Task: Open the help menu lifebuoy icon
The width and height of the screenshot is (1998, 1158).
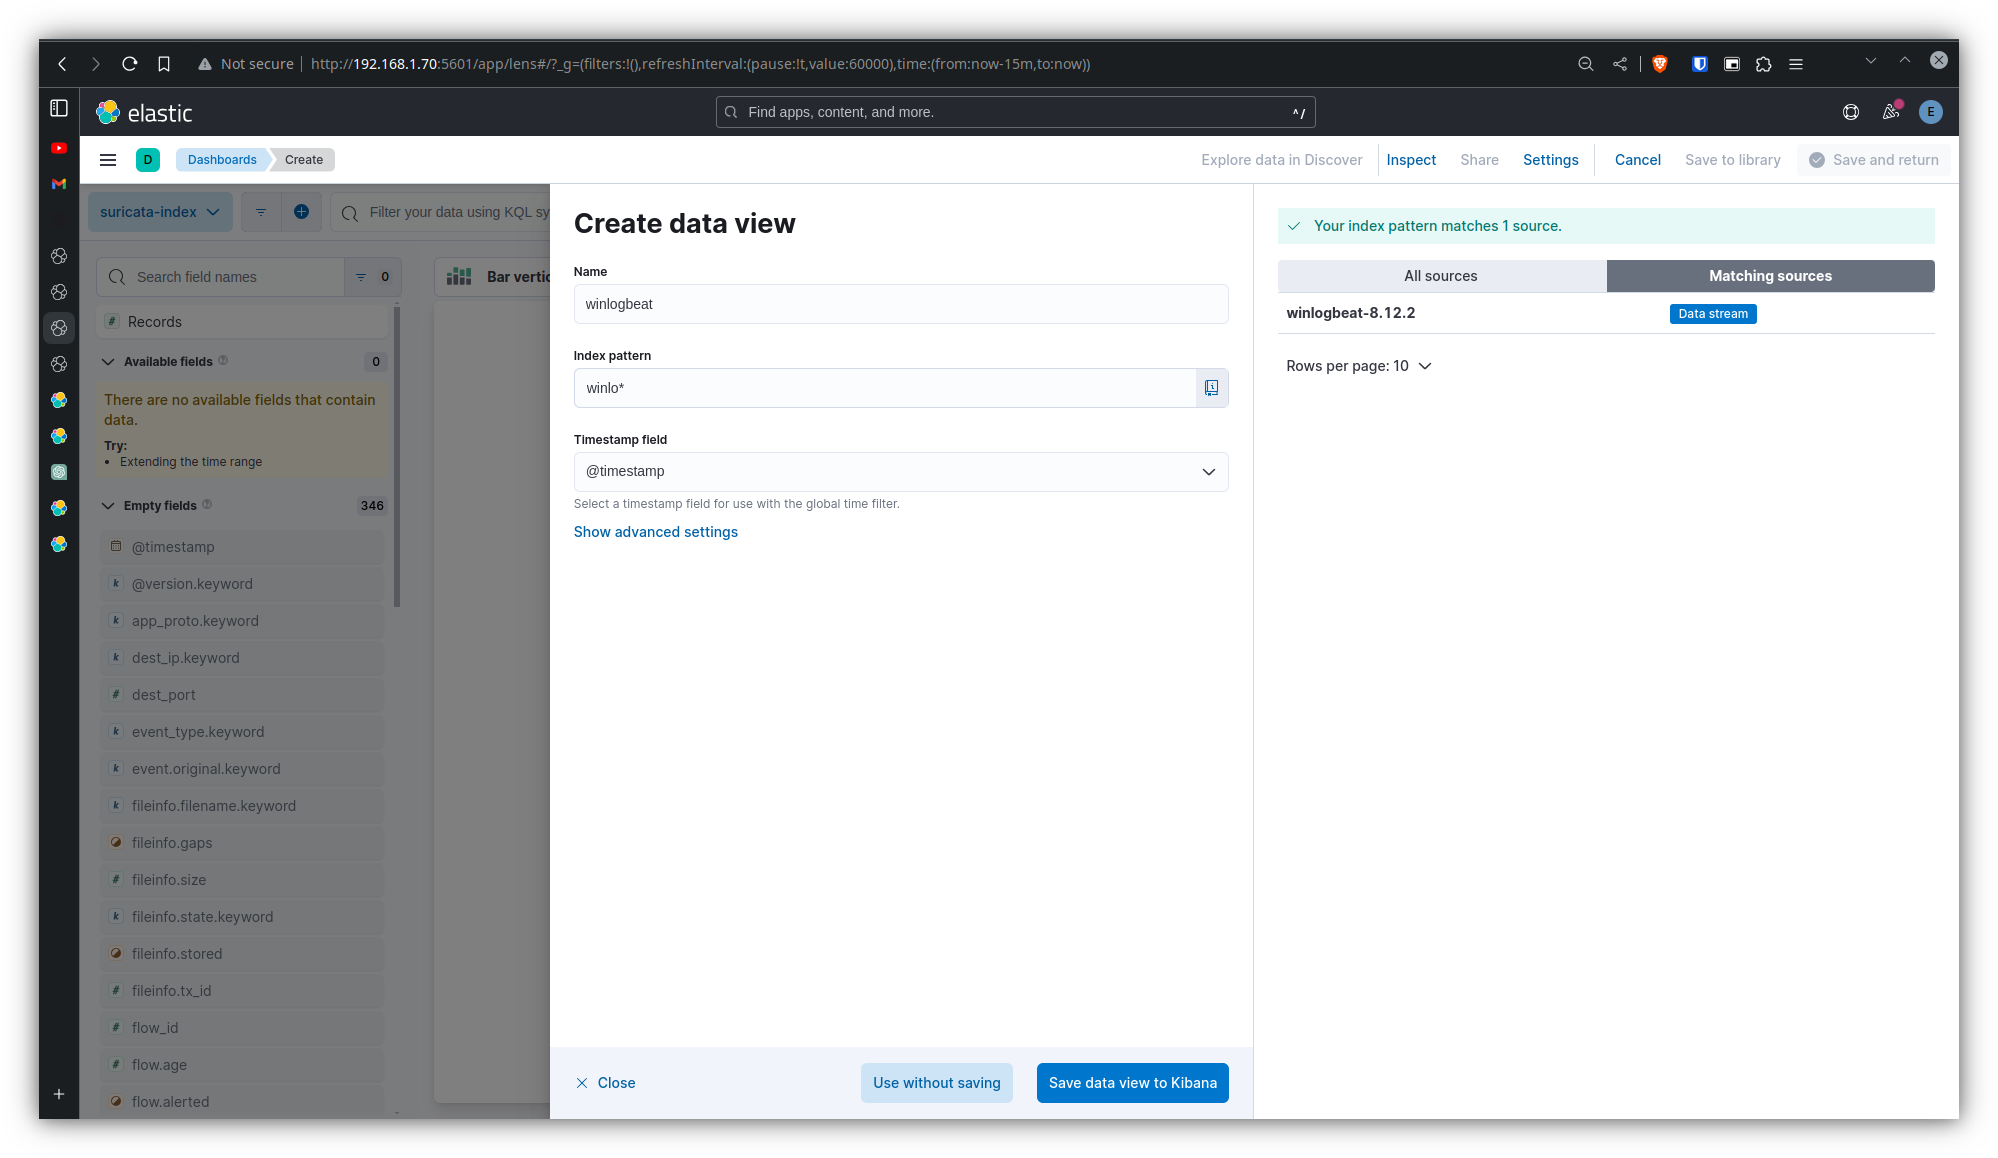Action: (x=1851, y=112)
